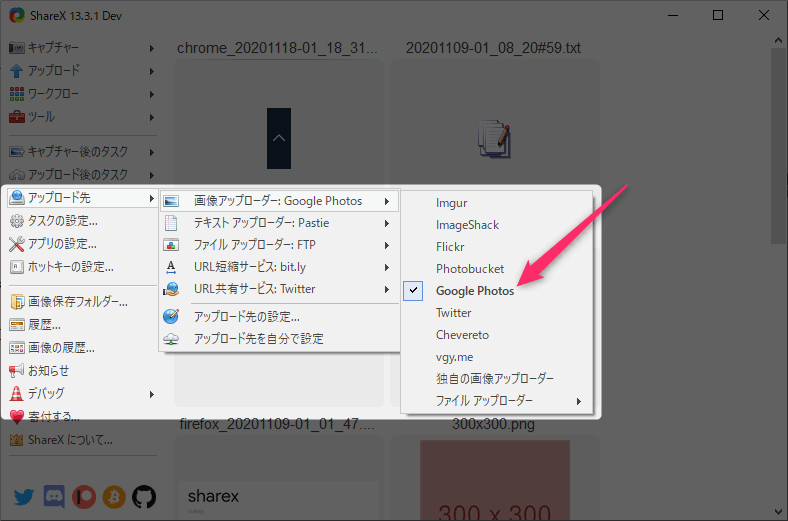Click the アップロード先の設定 globe icon
The width and height of the screenshot is (788, 521).
(171, 317)
